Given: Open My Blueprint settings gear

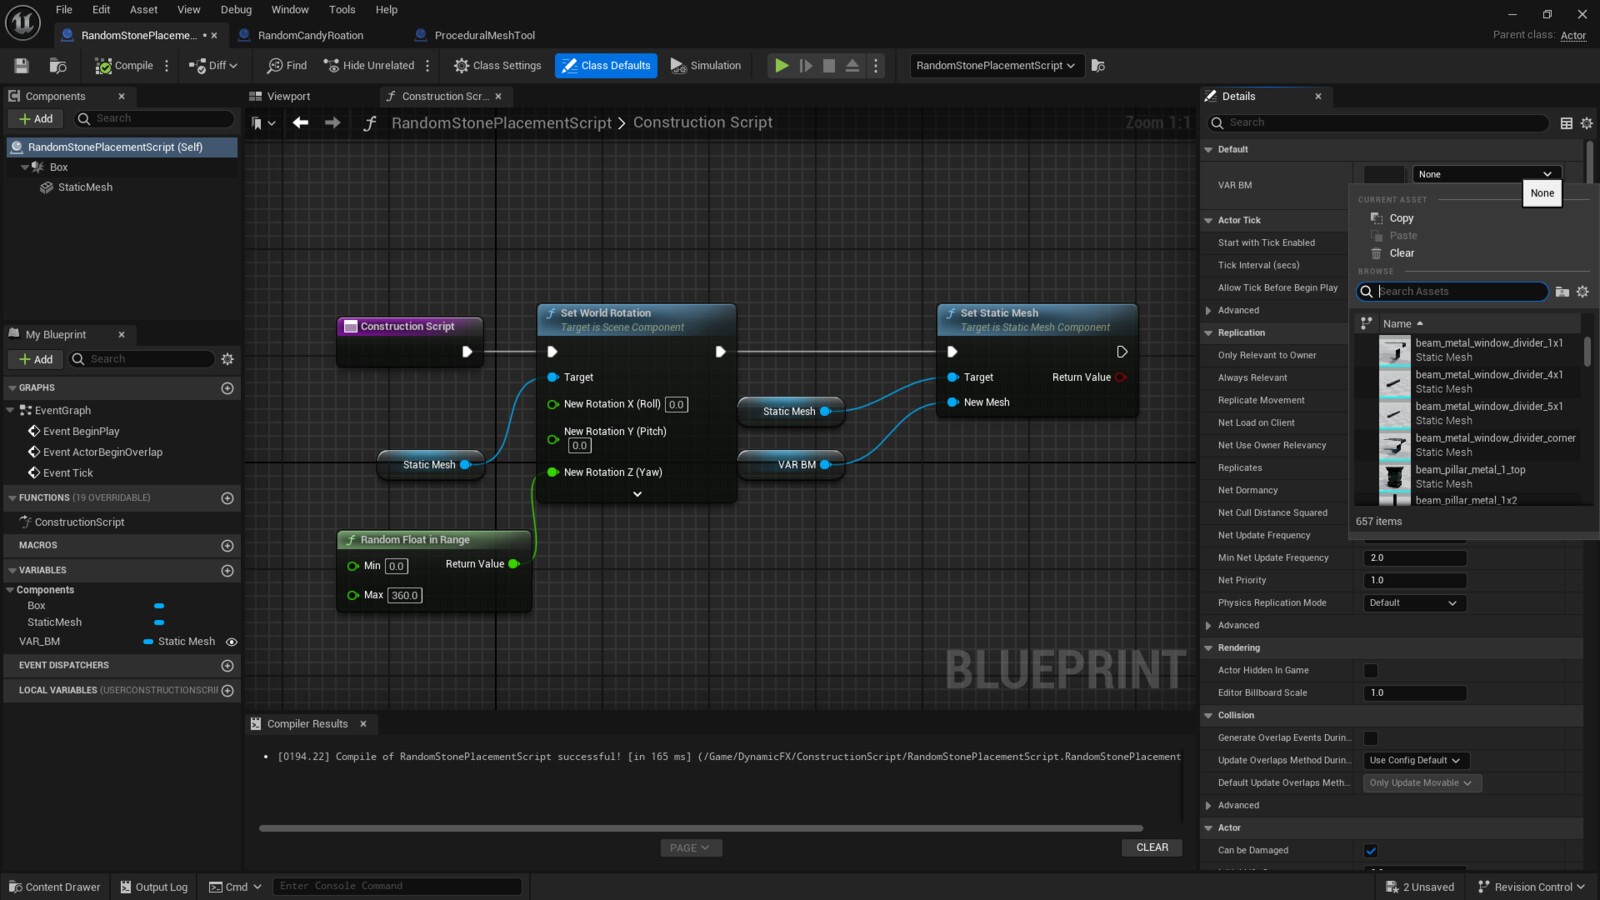Looking at the screenshot, I should [227, 359].
